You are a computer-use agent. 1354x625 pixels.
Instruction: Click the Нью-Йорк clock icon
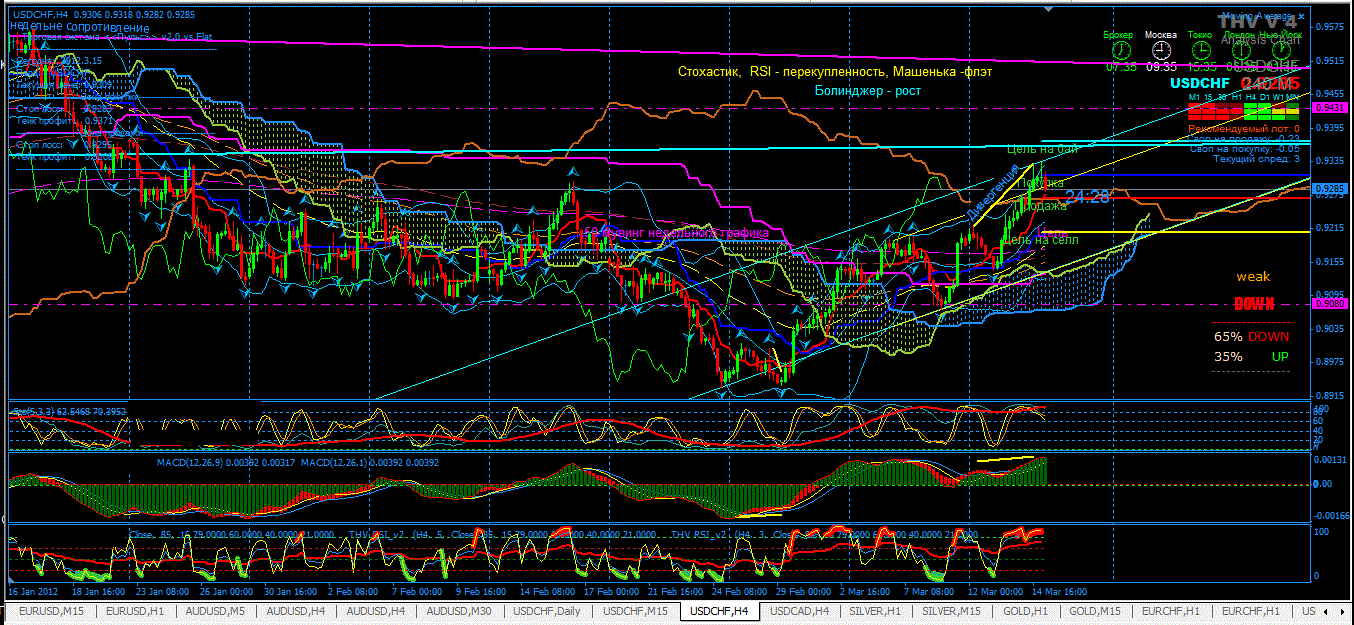coord(1282,50)
